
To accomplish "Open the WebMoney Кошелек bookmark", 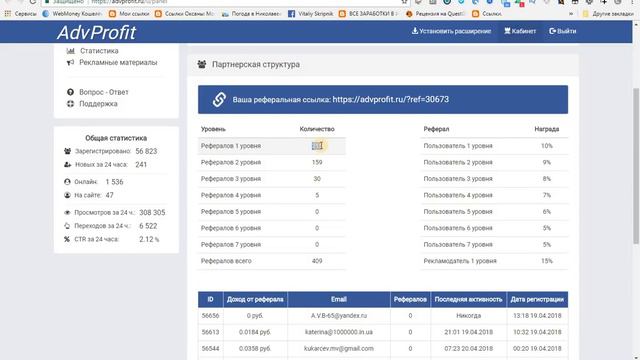I will pyautogui.click(x=73, y=14).
